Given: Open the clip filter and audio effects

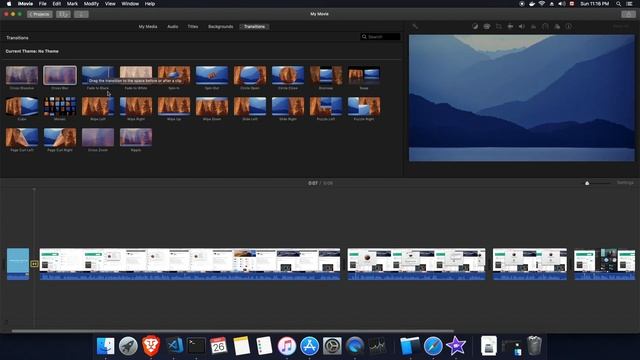Looking at the screenshot, I should 557,27.
